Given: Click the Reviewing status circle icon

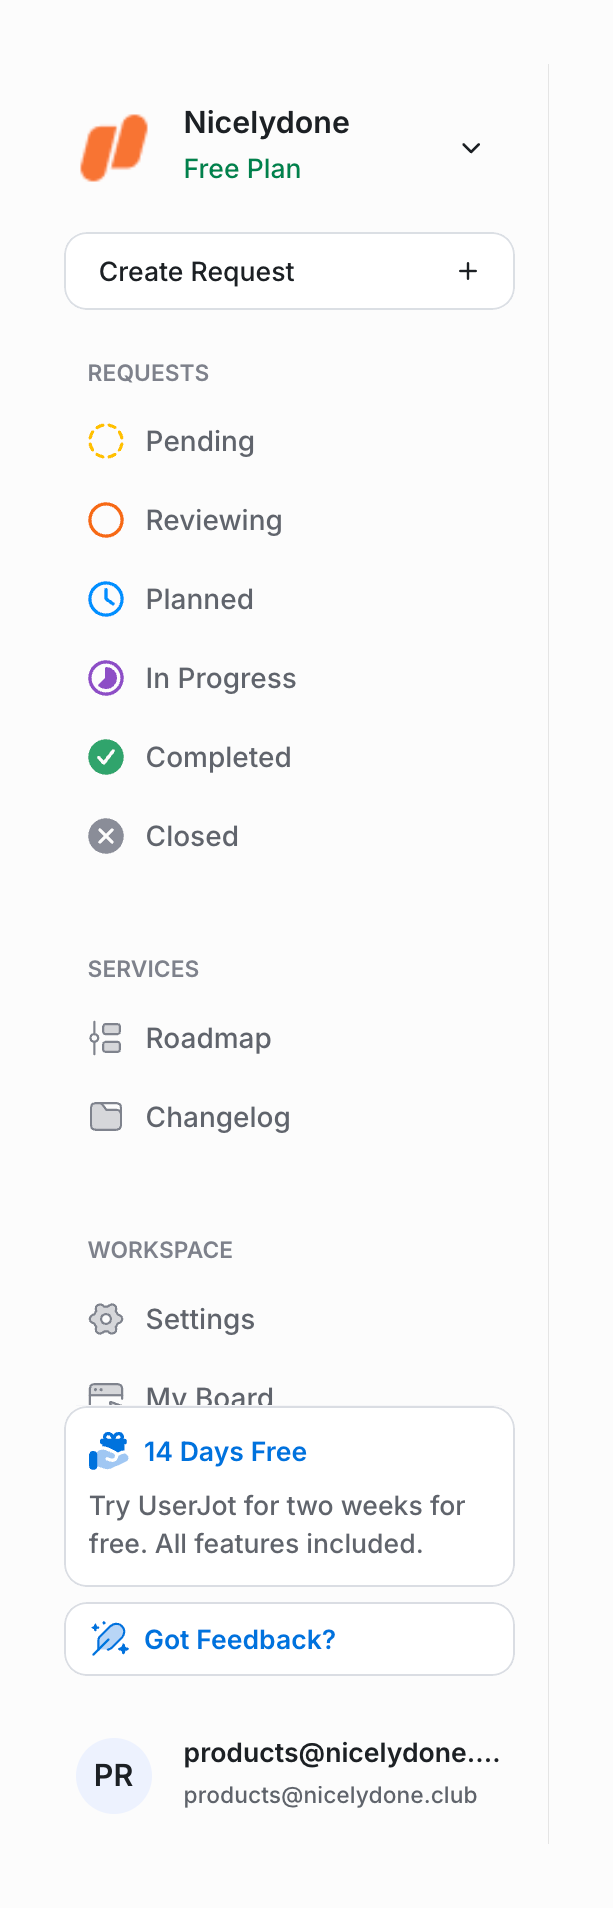Looking at the screenshot, I should pos(105,519).
